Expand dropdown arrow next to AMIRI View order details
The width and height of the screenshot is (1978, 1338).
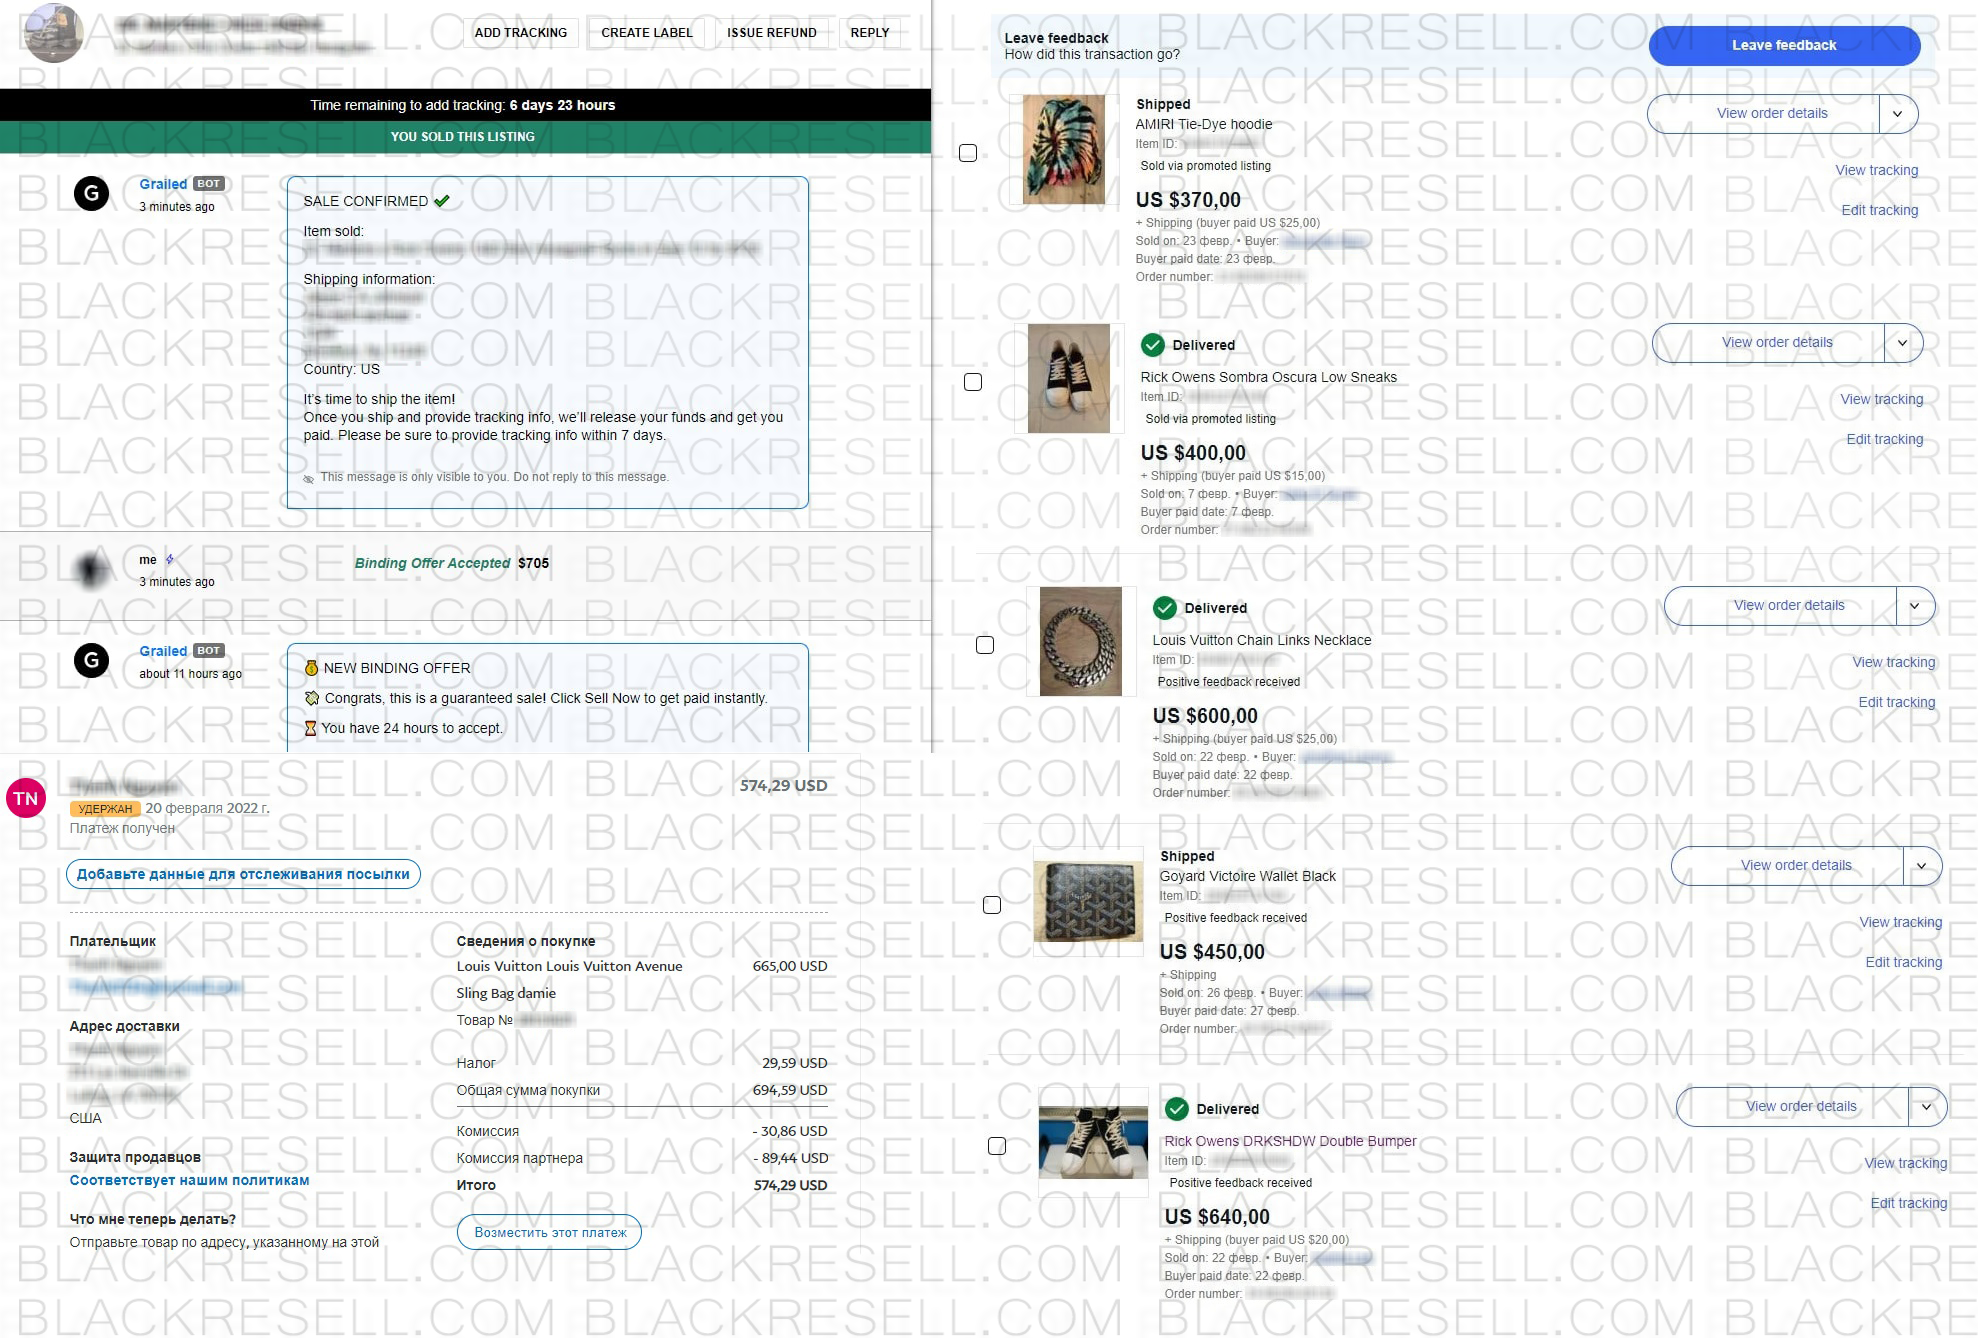coord(1897,114)
